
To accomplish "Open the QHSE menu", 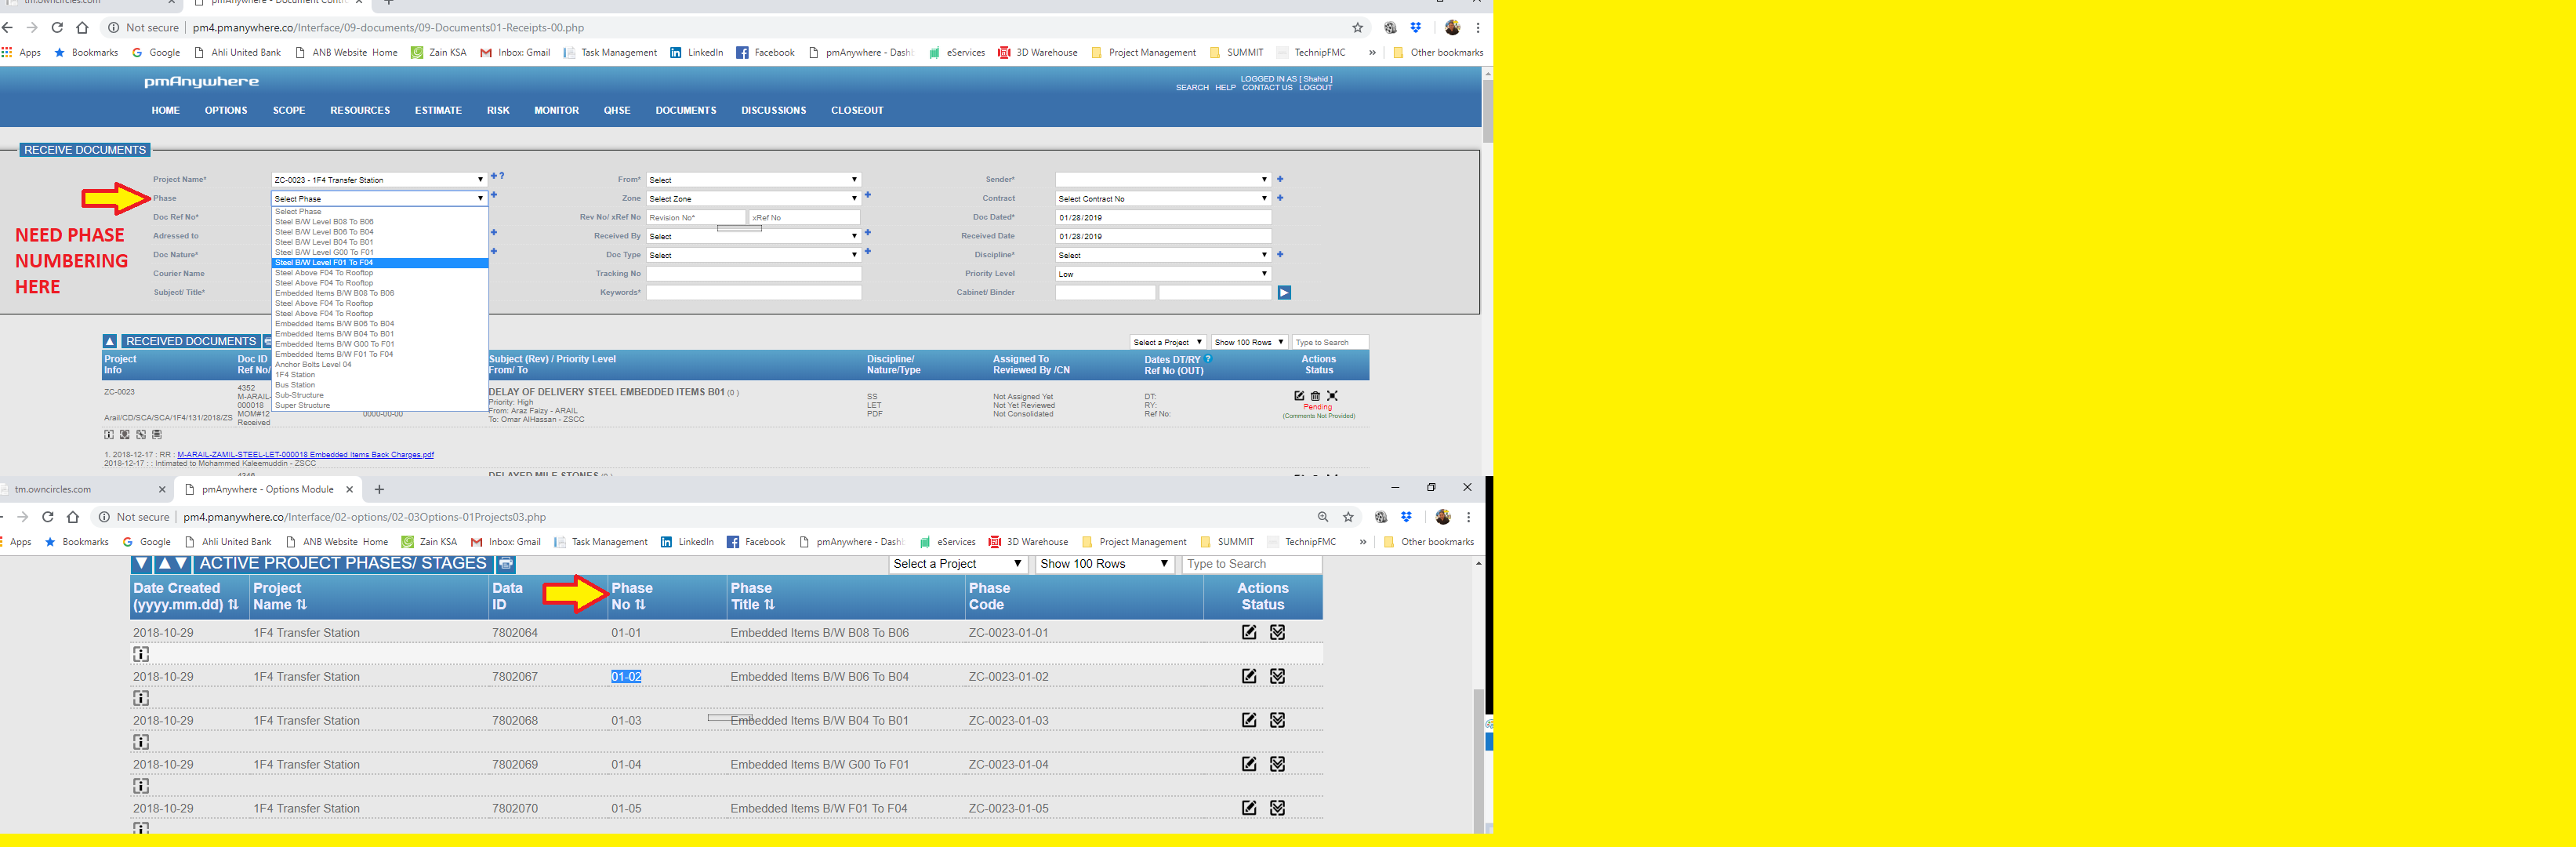I will click(616, 111).
